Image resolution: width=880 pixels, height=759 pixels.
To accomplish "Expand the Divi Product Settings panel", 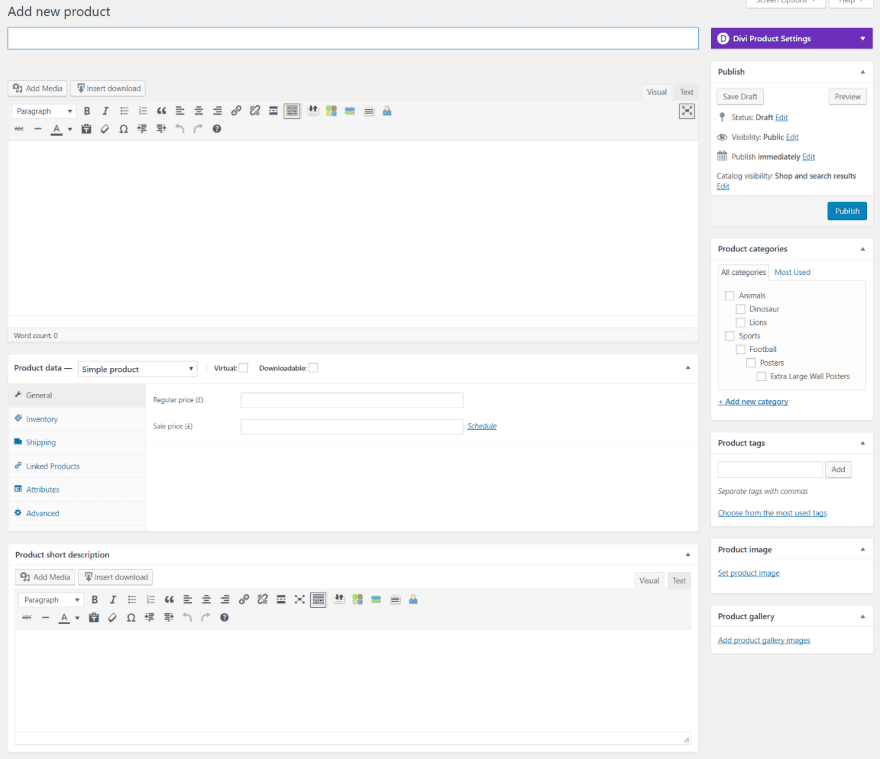I will pyautogui.click(x=863, y=39).
